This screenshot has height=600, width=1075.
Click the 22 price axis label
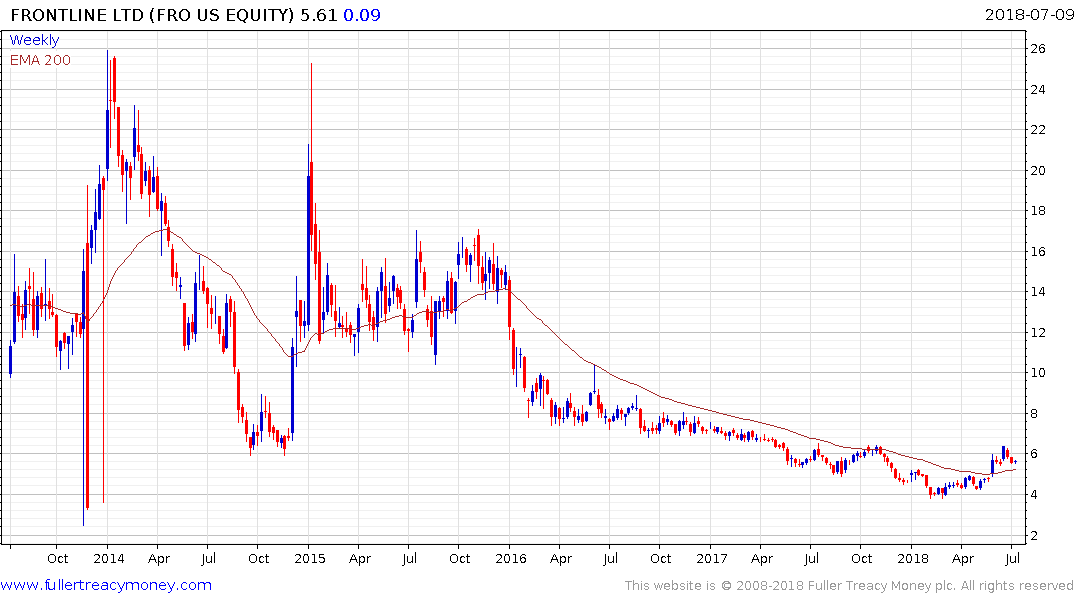click(1038, 130)
